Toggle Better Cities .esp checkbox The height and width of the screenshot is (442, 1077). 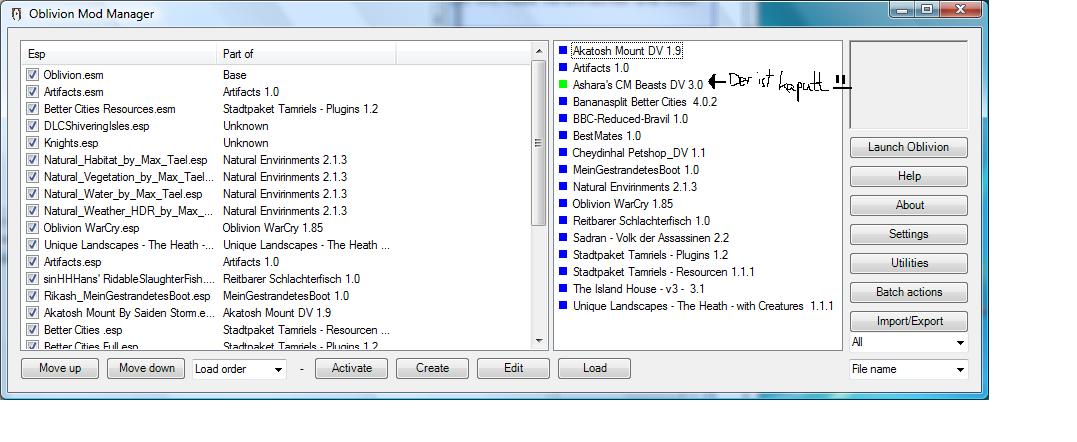(32, 330)
